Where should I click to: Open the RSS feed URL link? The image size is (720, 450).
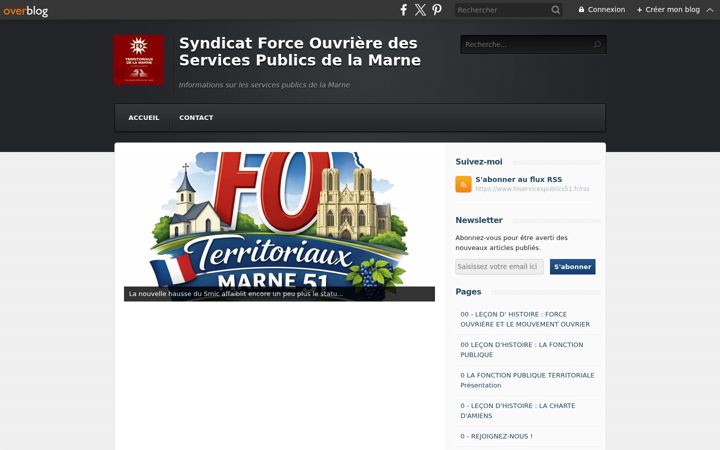[x=532, y=189]
